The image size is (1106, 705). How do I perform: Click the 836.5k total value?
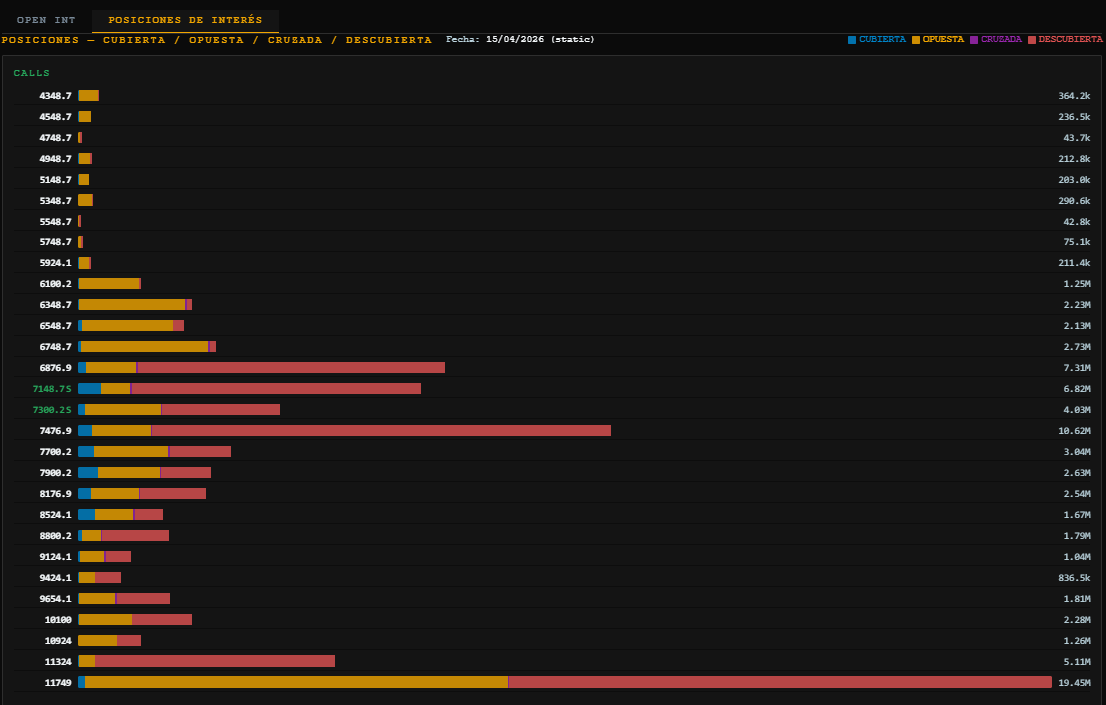1074,578
